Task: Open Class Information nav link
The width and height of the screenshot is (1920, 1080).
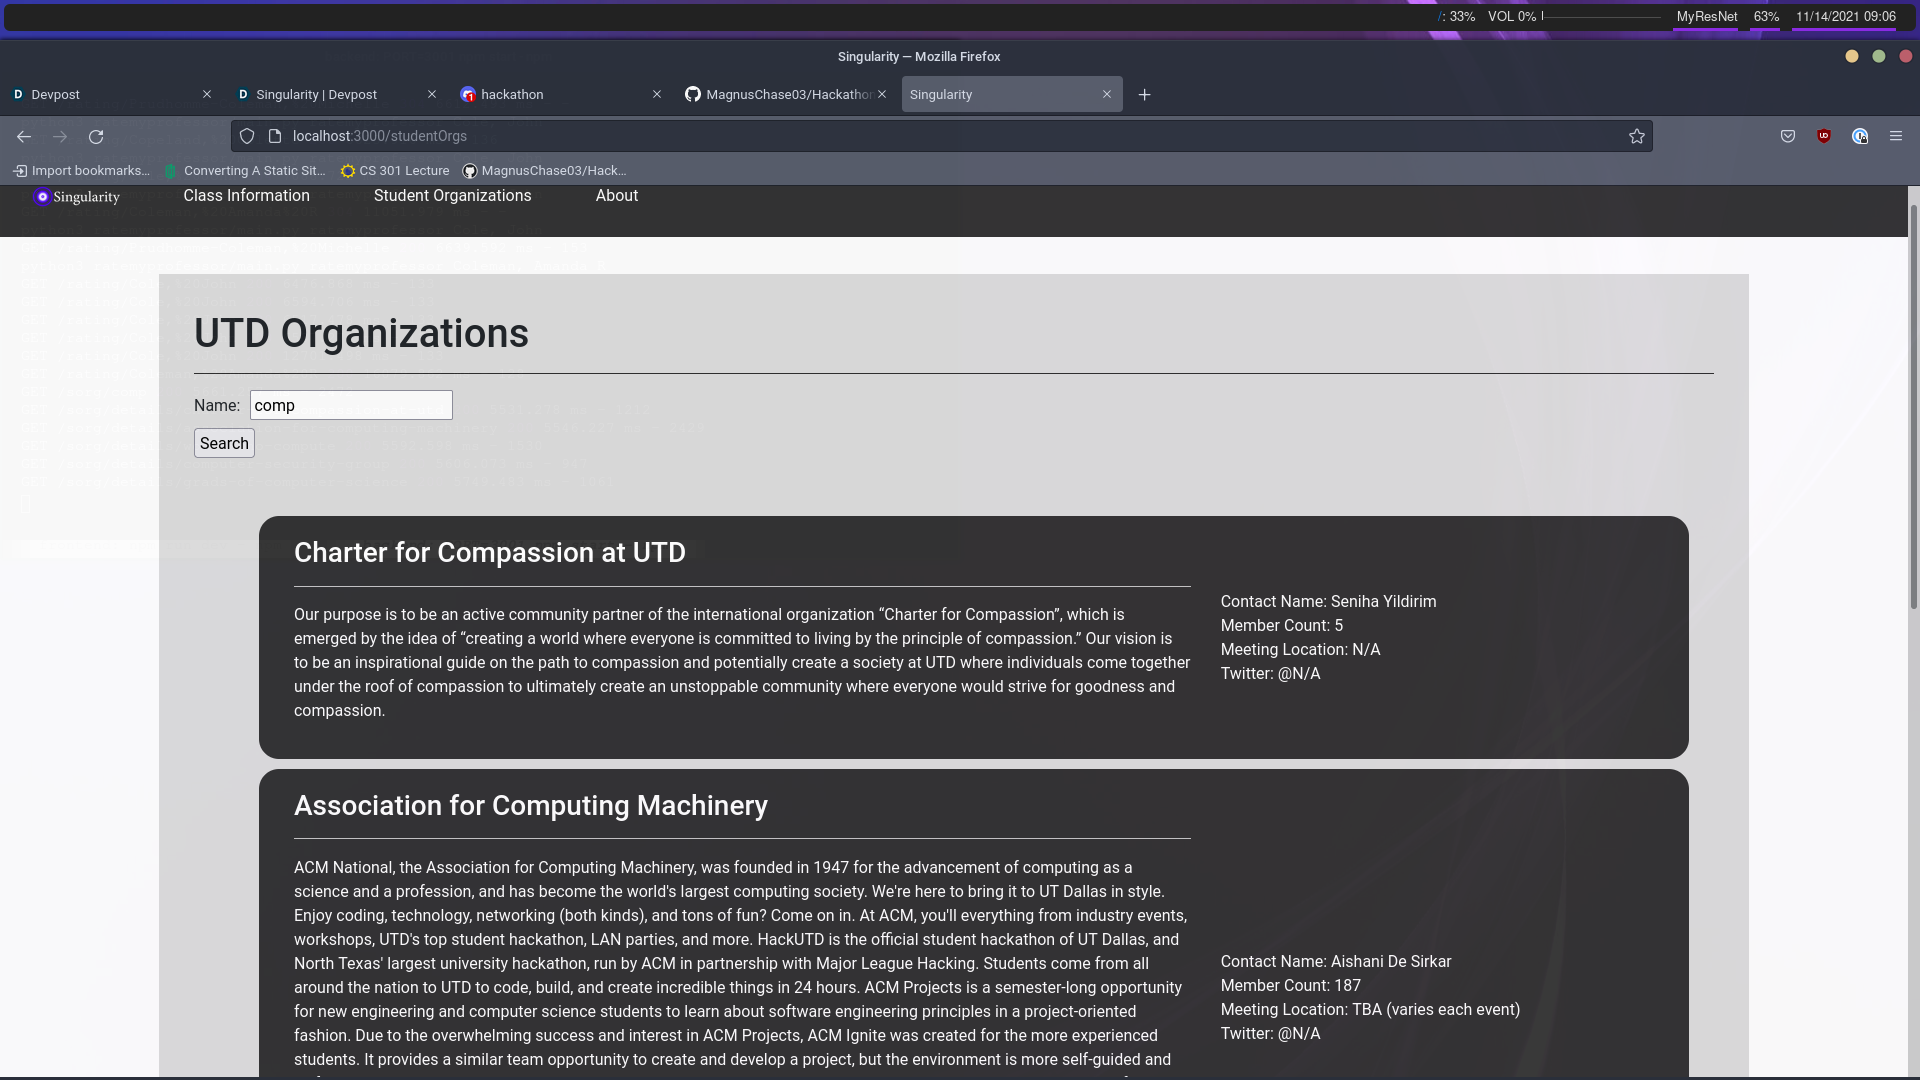Action: (x=246, y=196)
